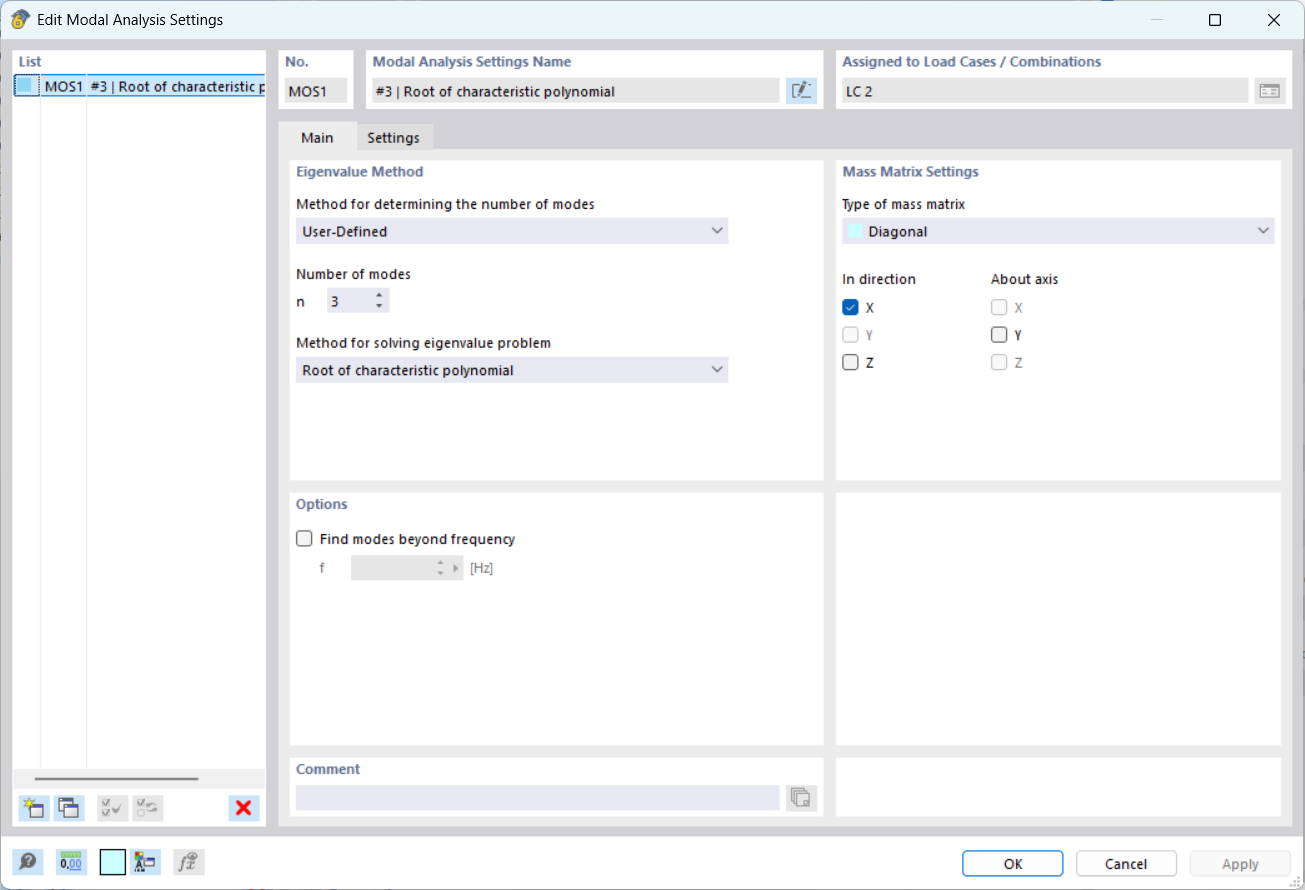1305x890 pixels.
Task: Edit units and decimal places settings
Action: pos(70,861)
